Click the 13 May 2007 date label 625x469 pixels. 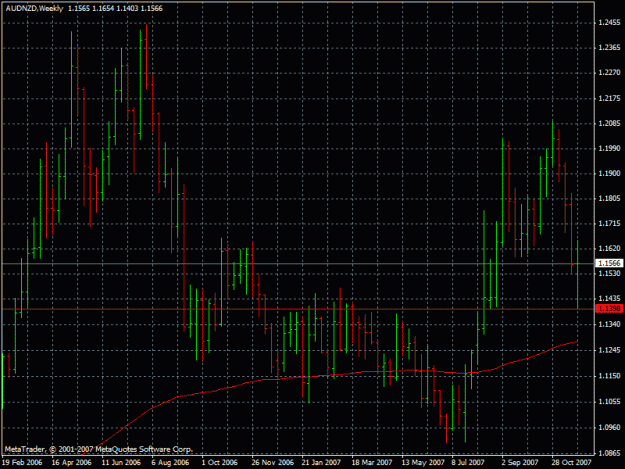point(423,463)
